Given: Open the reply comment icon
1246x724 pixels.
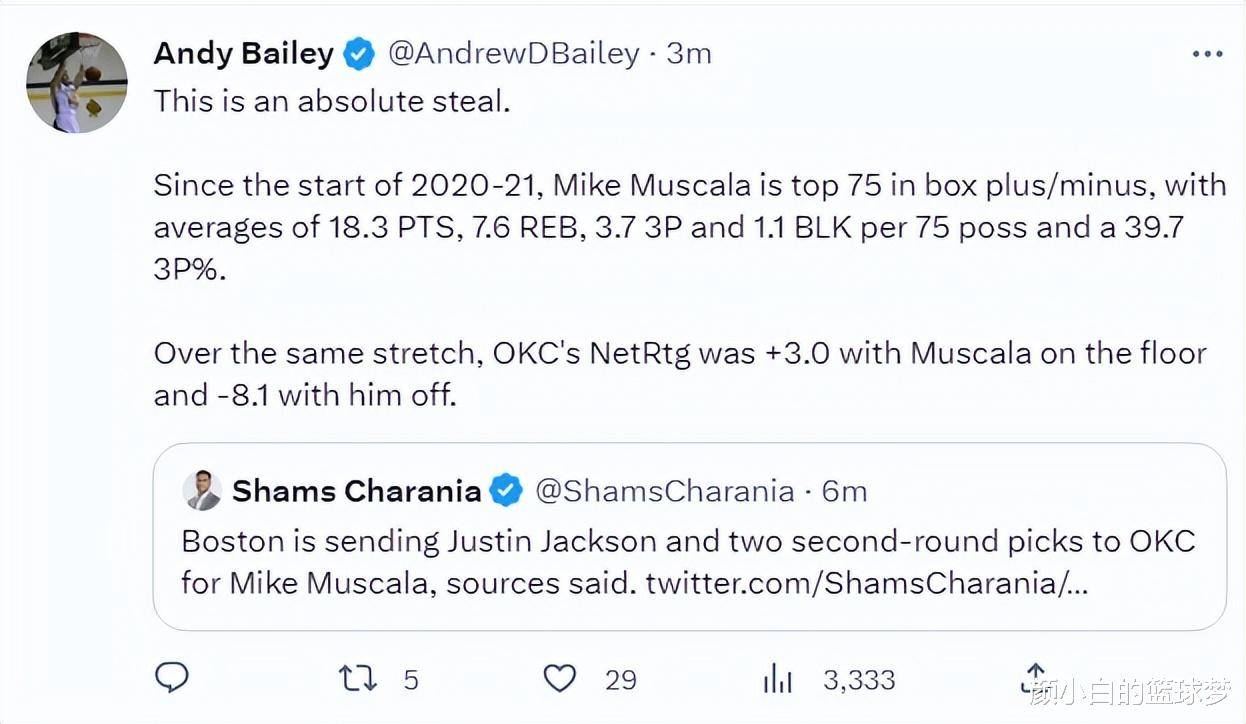Looking at the screenshot, I should 173,679.
